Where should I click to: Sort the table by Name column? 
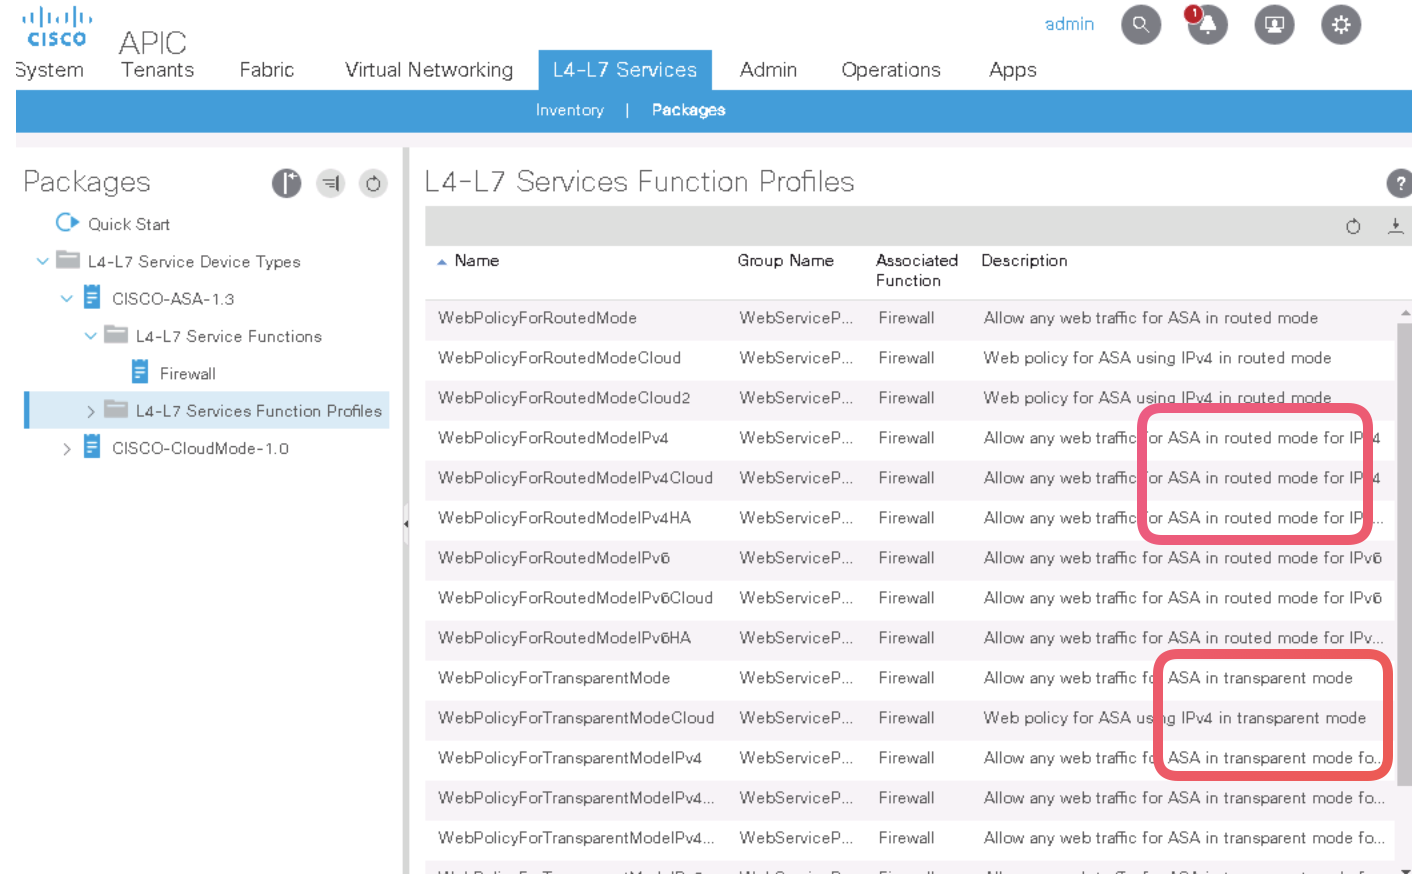[476, 261]
